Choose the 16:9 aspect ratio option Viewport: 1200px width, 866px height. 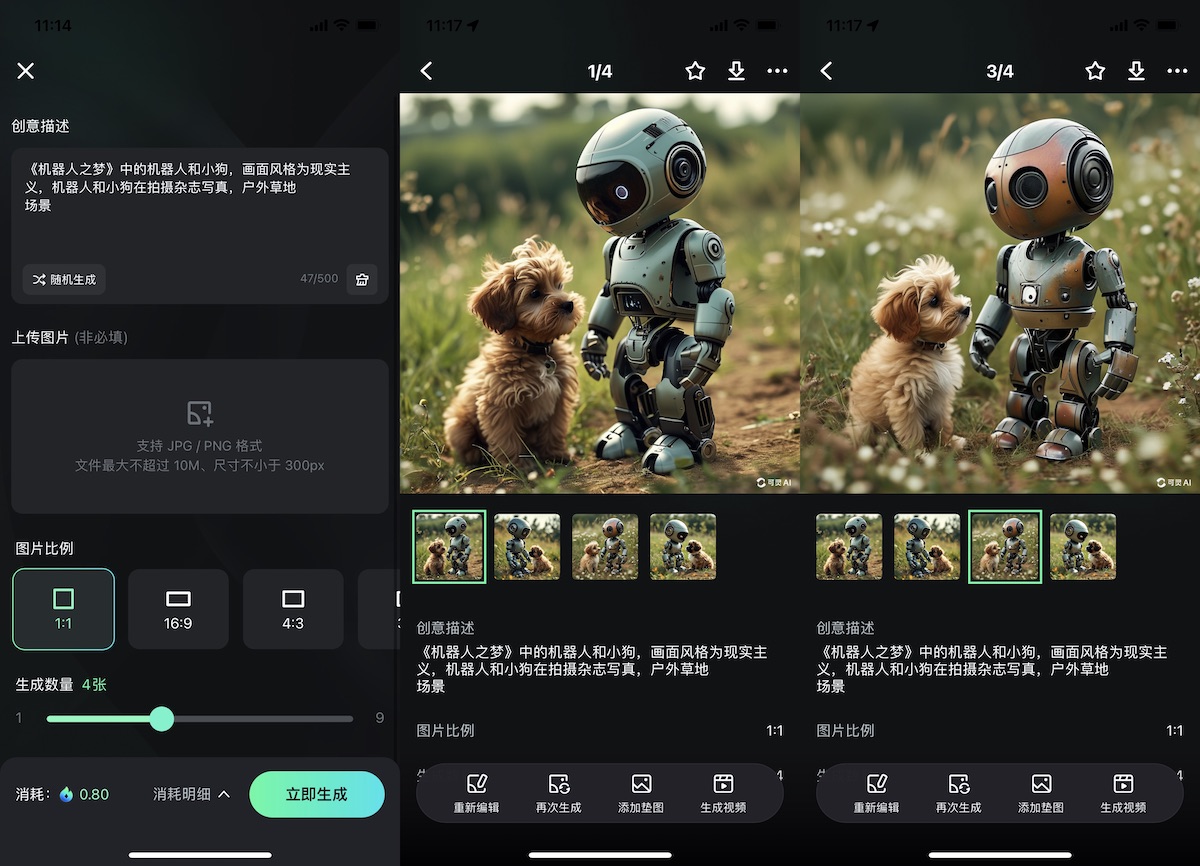click(178, 609)
